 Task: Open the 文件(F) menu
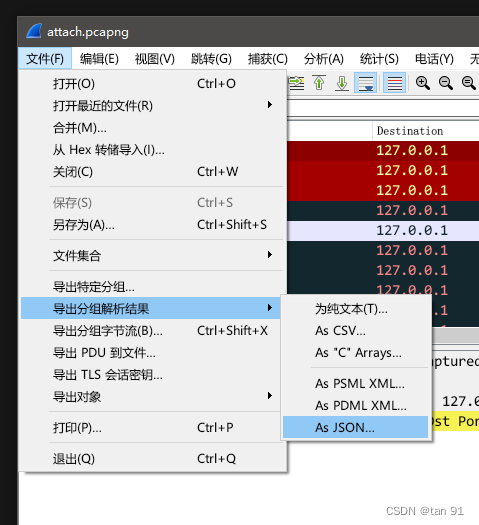45,59
